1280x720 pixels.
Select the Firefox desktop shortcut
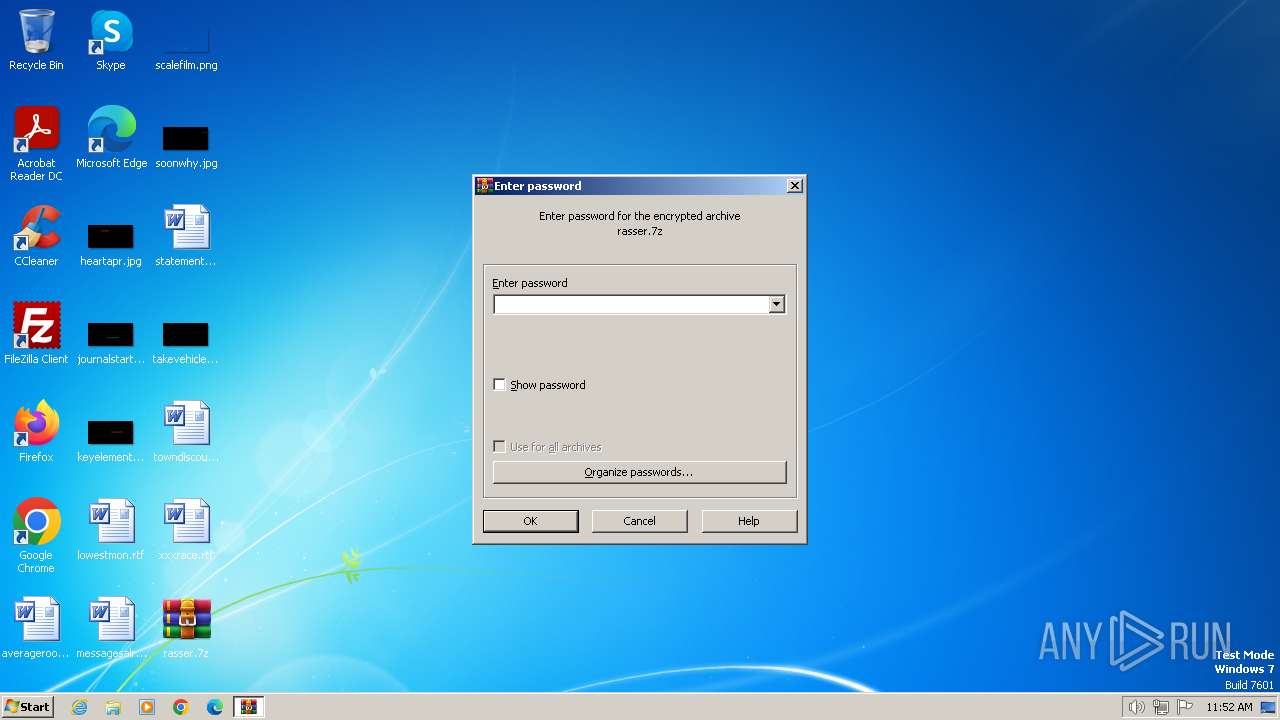click(x=36, y=432)
